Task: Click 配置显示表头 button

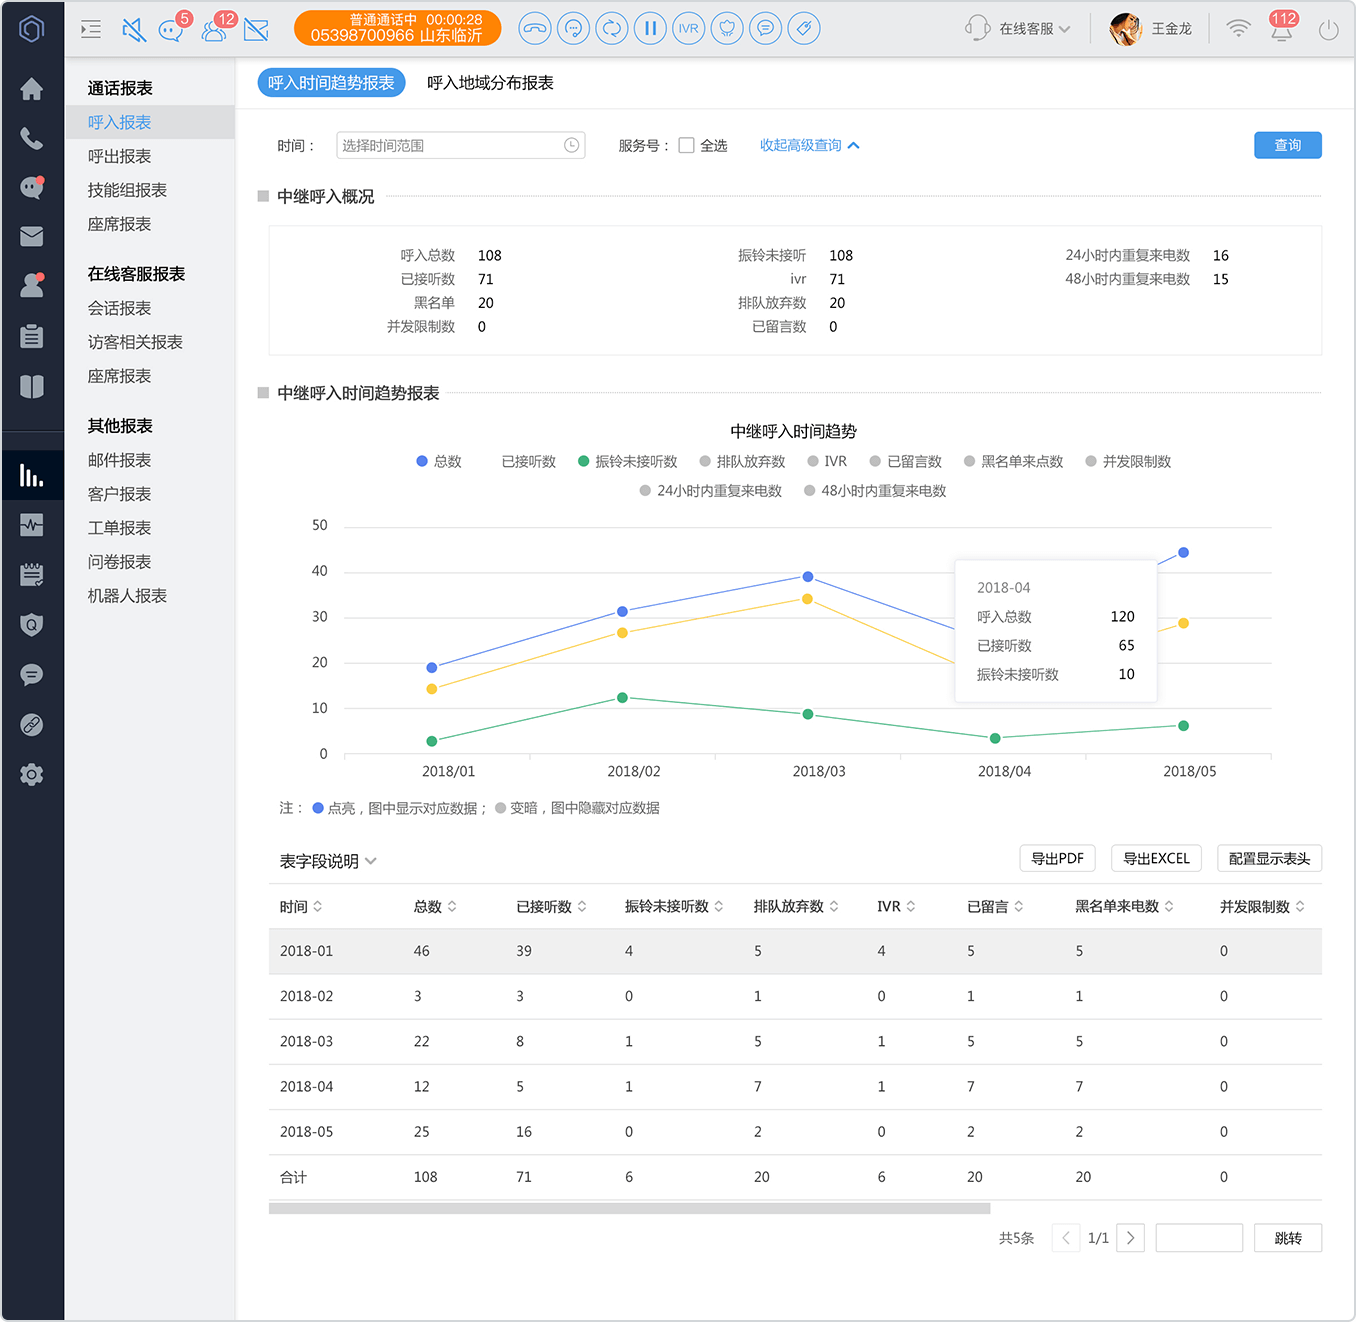Action: (x=1269, y=858)
